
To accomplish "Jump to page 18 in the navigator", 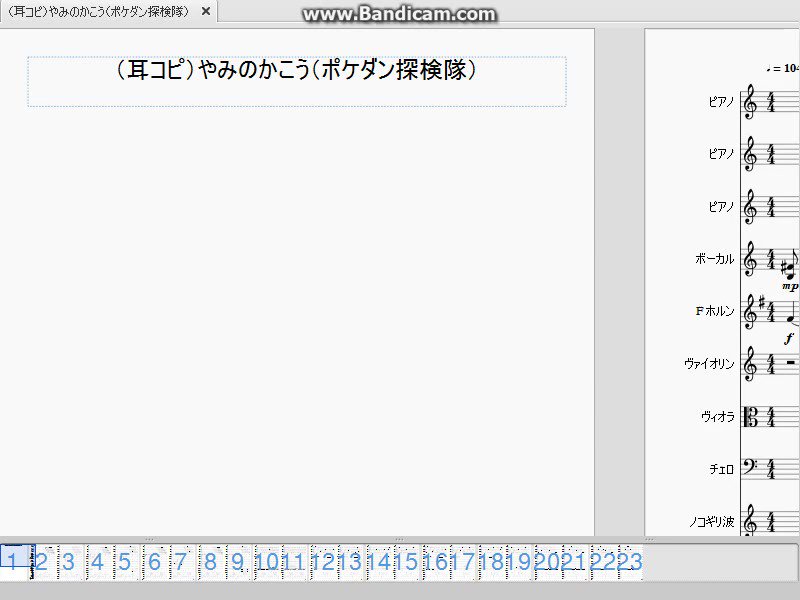I will (491, 561).
